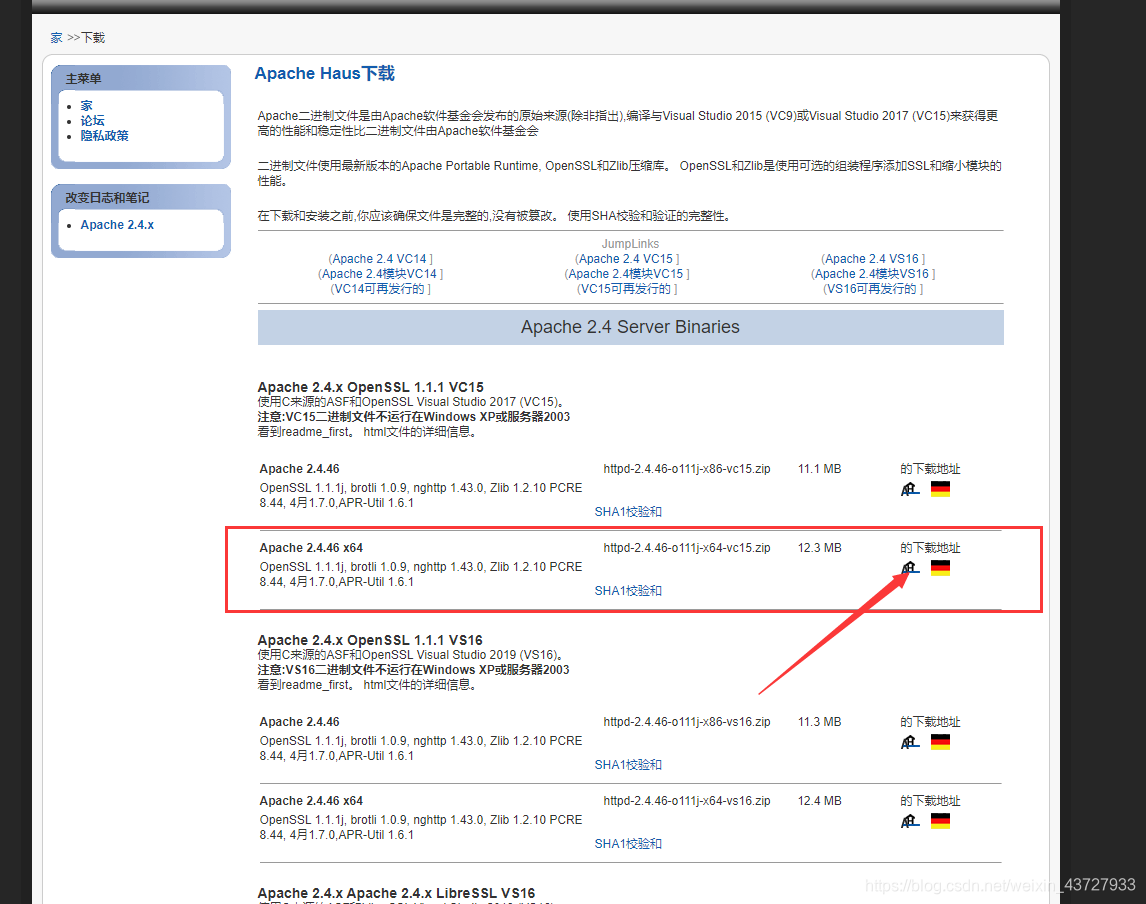Jump to Apache 2.4模块VS16 section

point(872,273)
